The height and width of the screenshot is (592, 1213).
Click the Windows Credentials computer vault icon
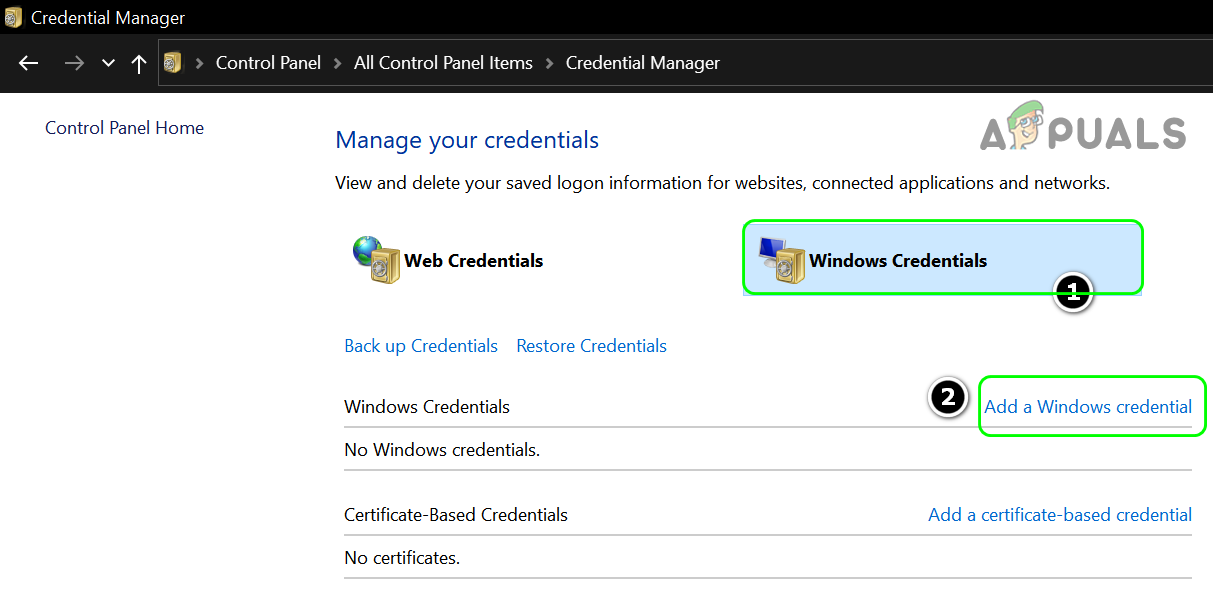click(x=782, y=260)
